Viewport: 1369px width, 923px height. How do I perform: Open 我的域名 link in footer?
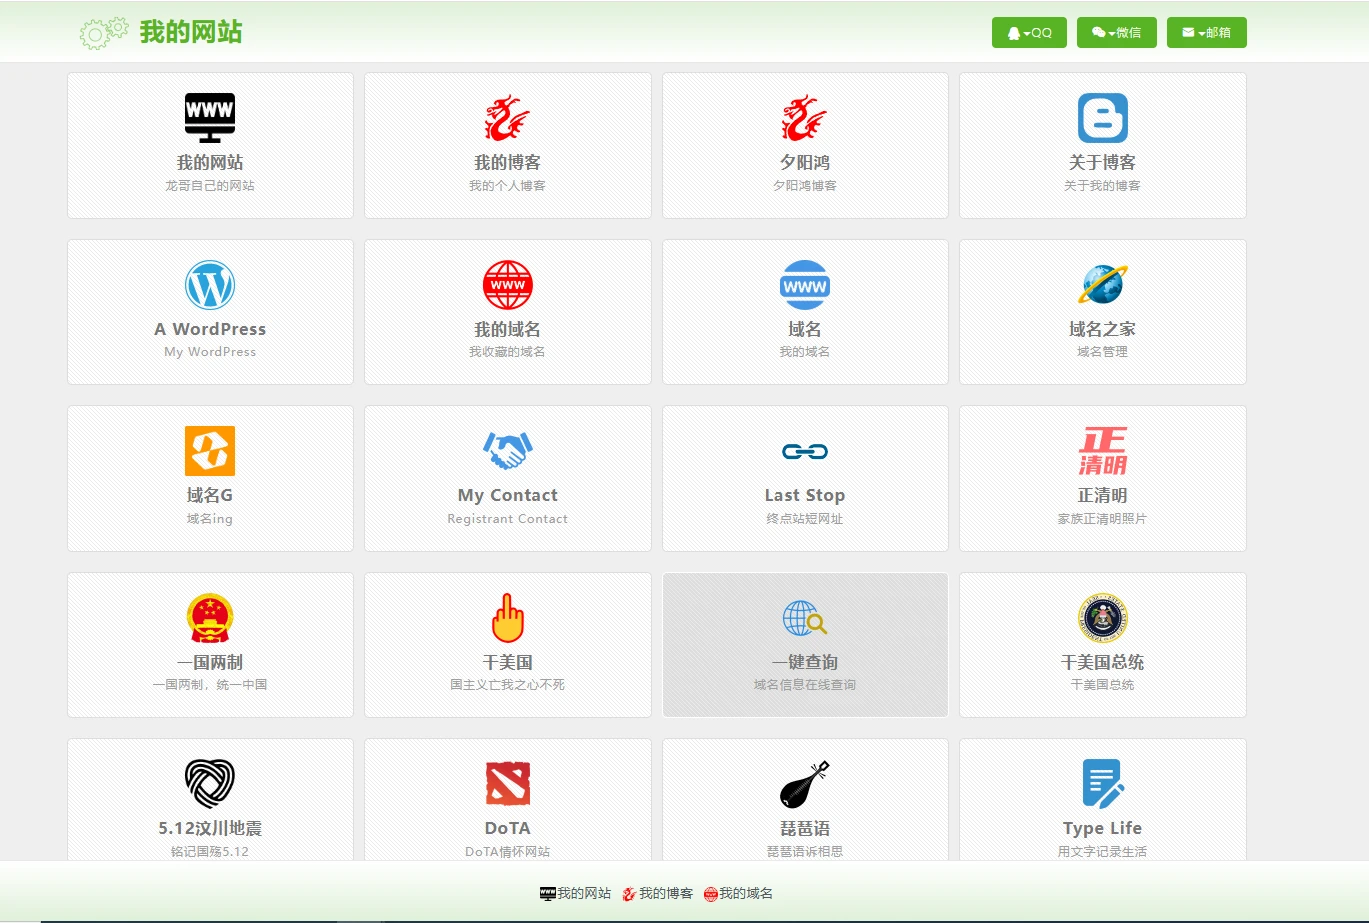click(x=739, y=893)
